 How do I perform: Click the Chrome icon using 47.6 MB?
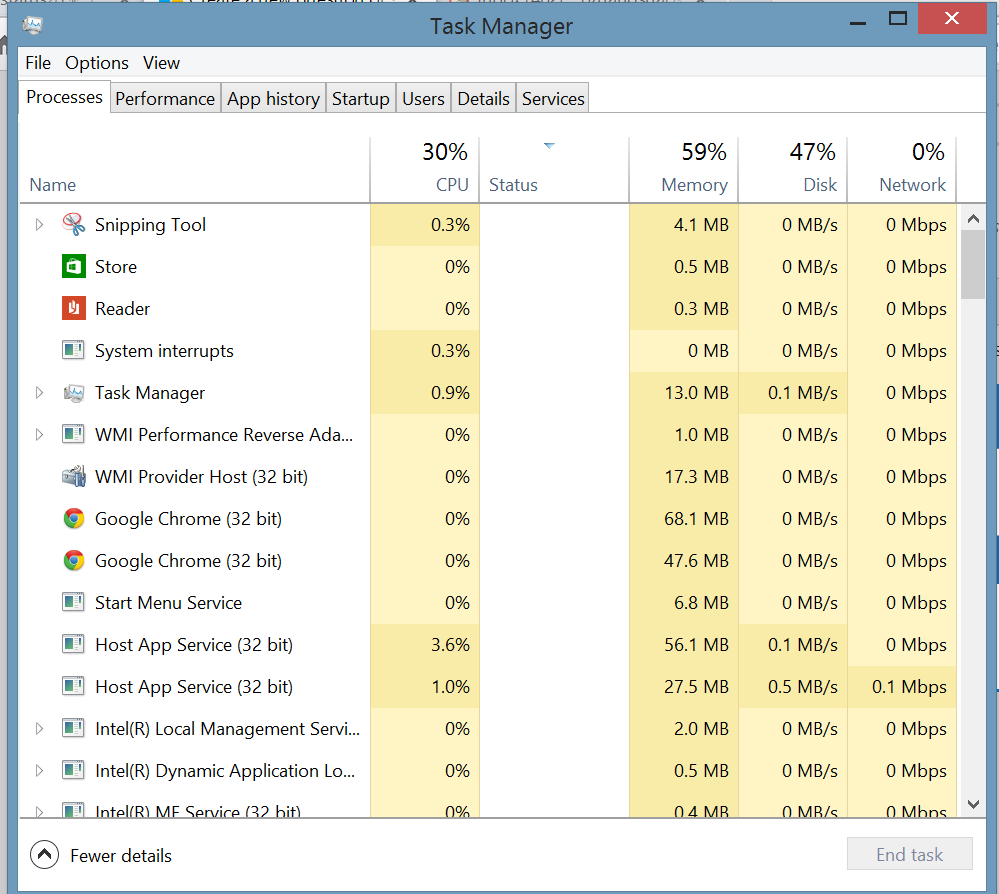click(x=74, y=561)
